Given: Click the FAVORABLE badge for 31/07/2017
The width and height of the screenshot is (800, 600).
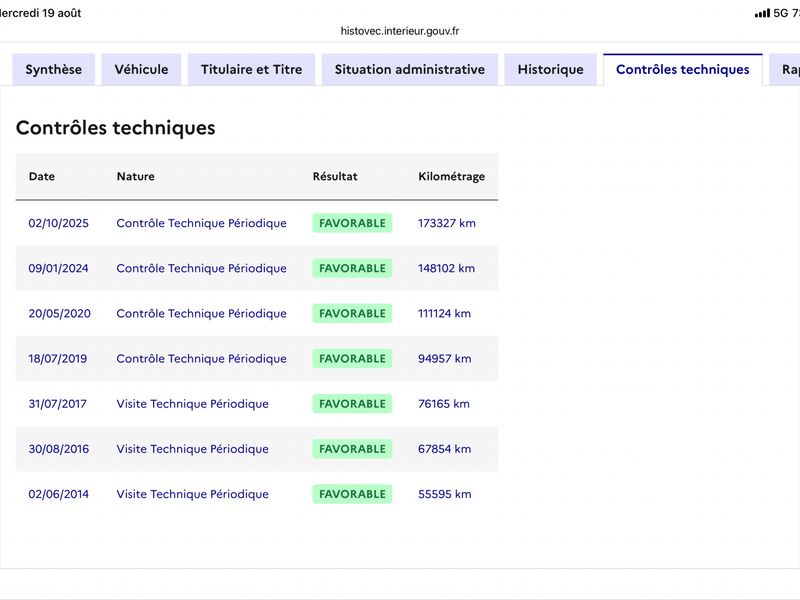Looking at the screenshot, I should [x=352, y=404].
